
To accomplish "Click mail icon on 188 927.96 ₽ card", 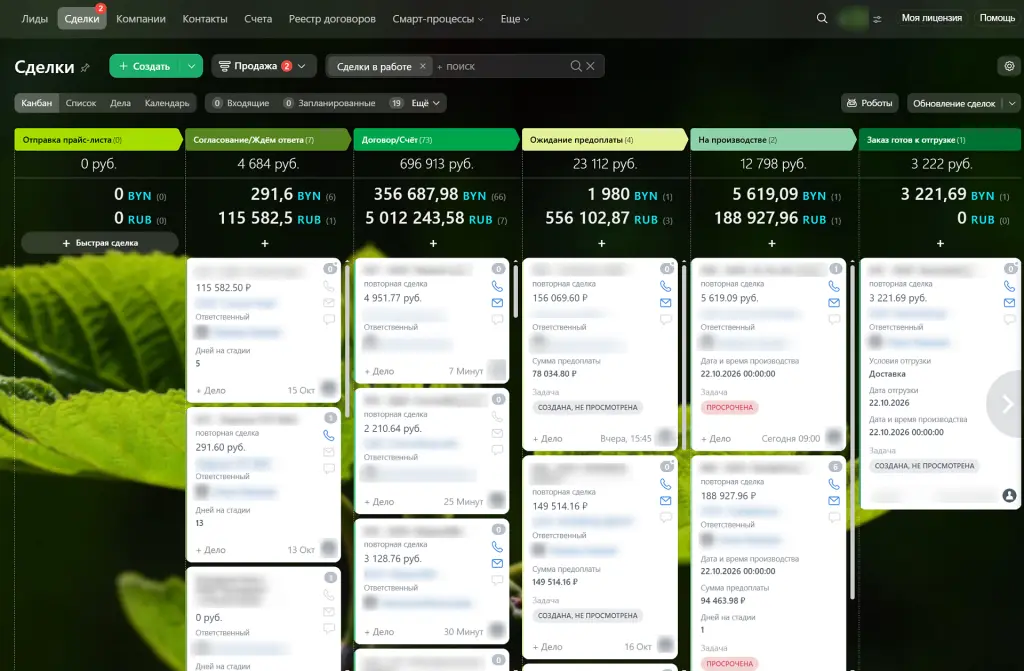I will click(x=834, y=500).
